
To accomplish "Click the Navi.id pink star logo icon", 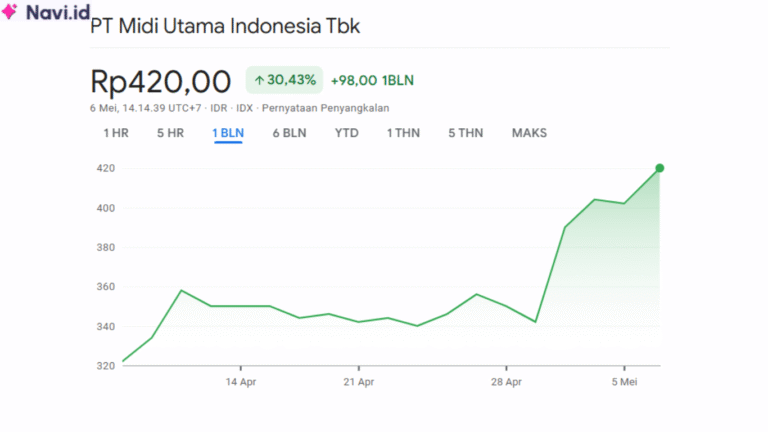I will 12,12.
